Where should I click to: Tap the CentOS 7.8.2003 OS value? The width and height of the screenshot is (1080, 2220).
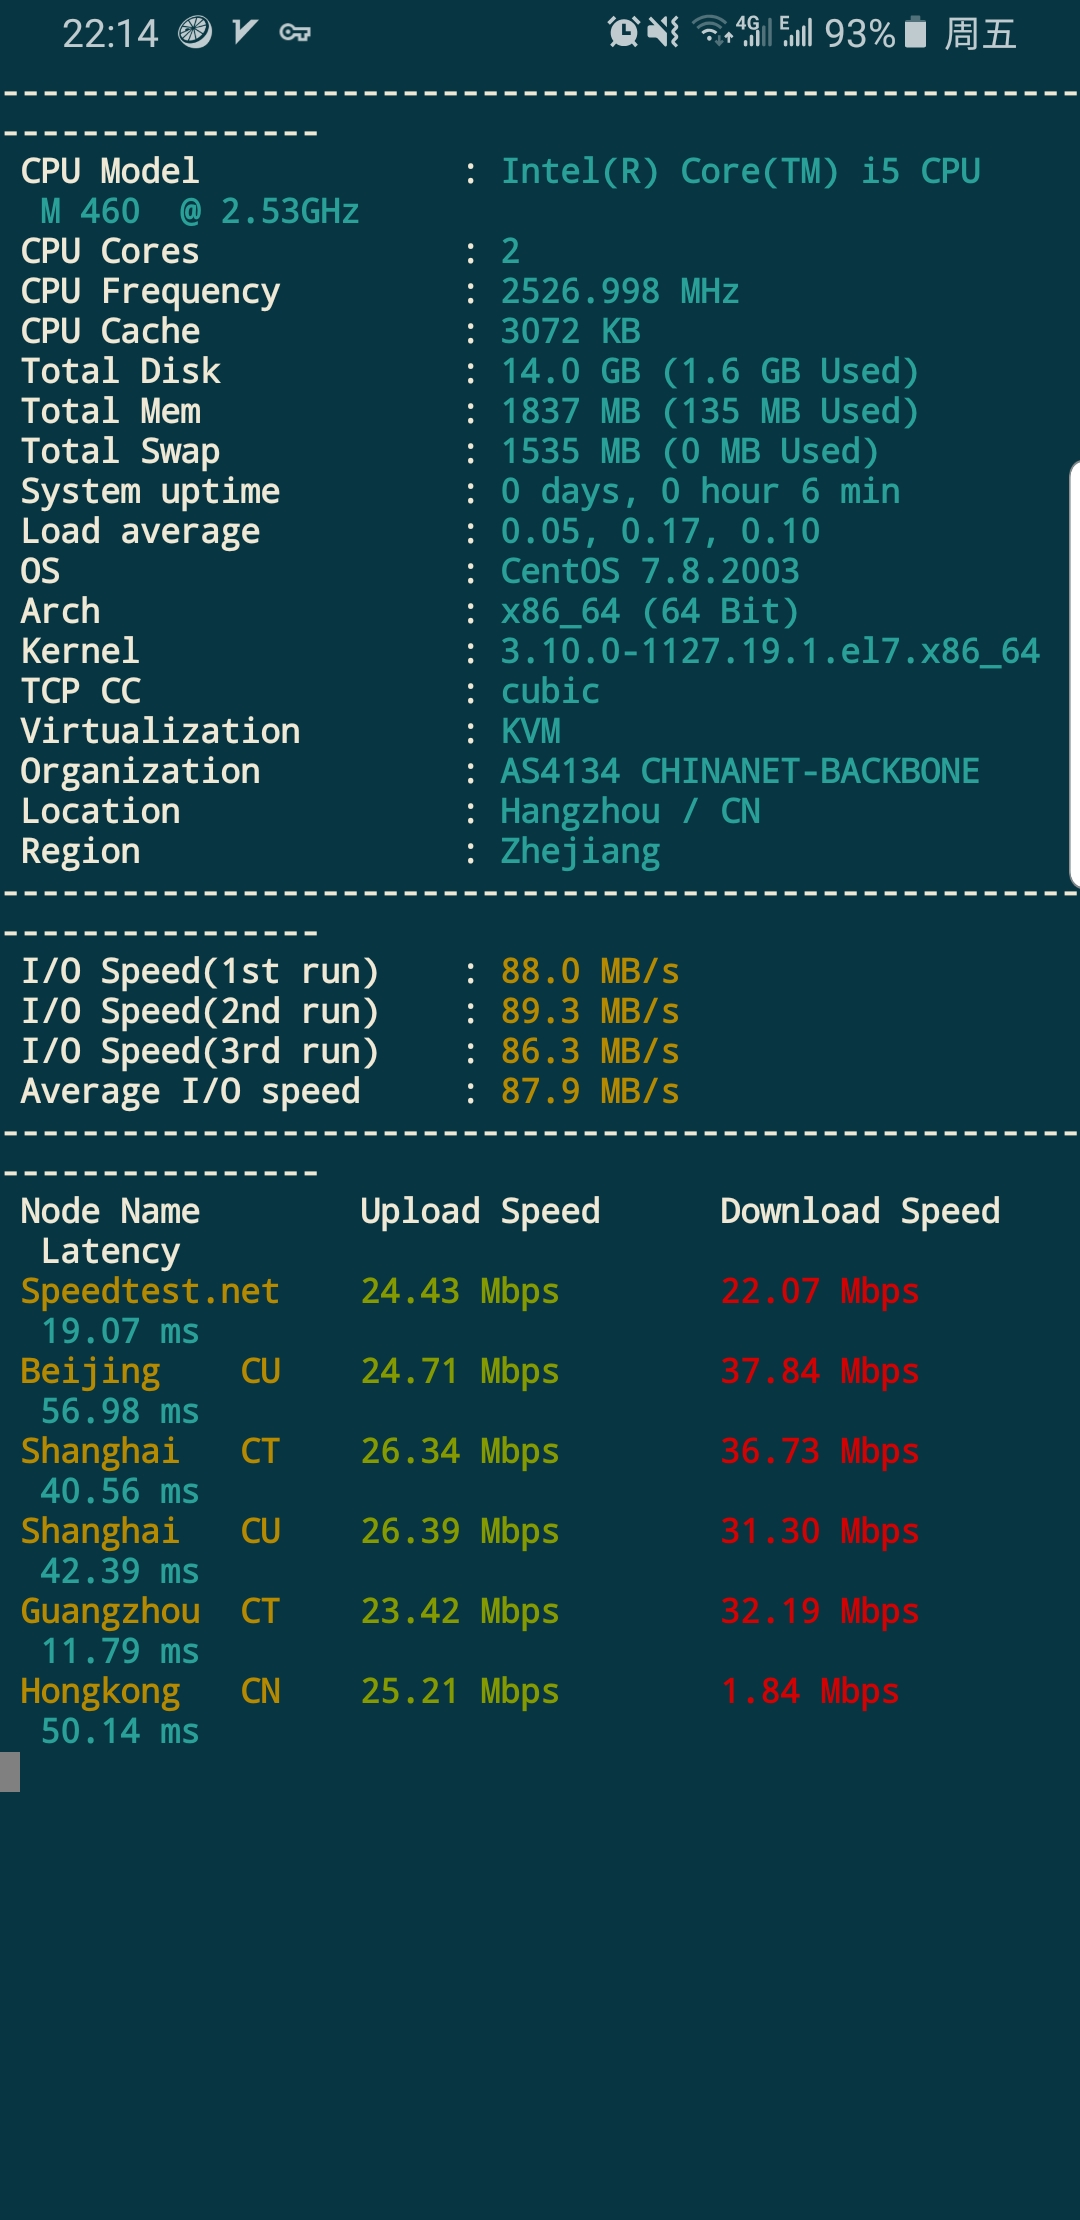pyautogui.click(x=650, y=571)
